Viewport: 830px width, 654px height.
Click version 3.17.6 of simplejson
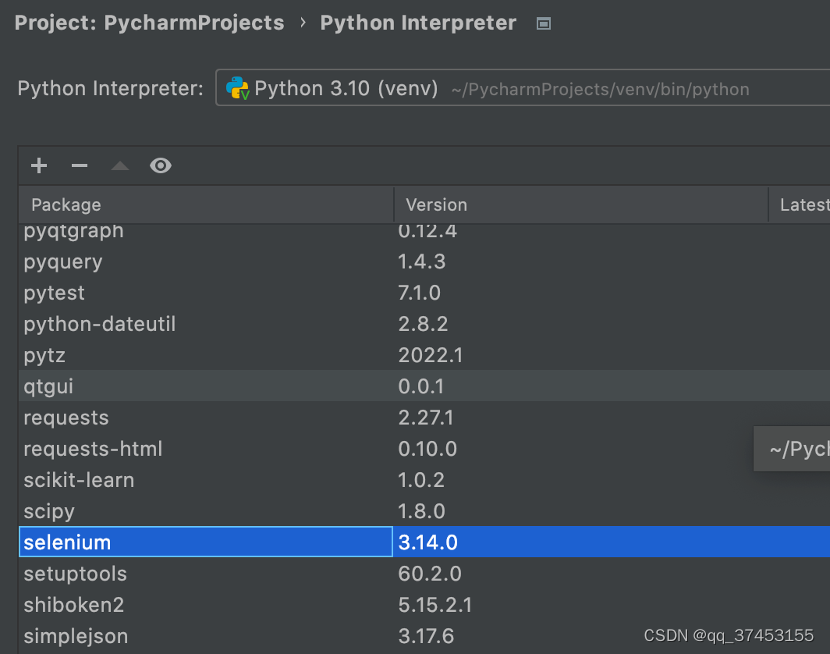click(x=426, y=636)
